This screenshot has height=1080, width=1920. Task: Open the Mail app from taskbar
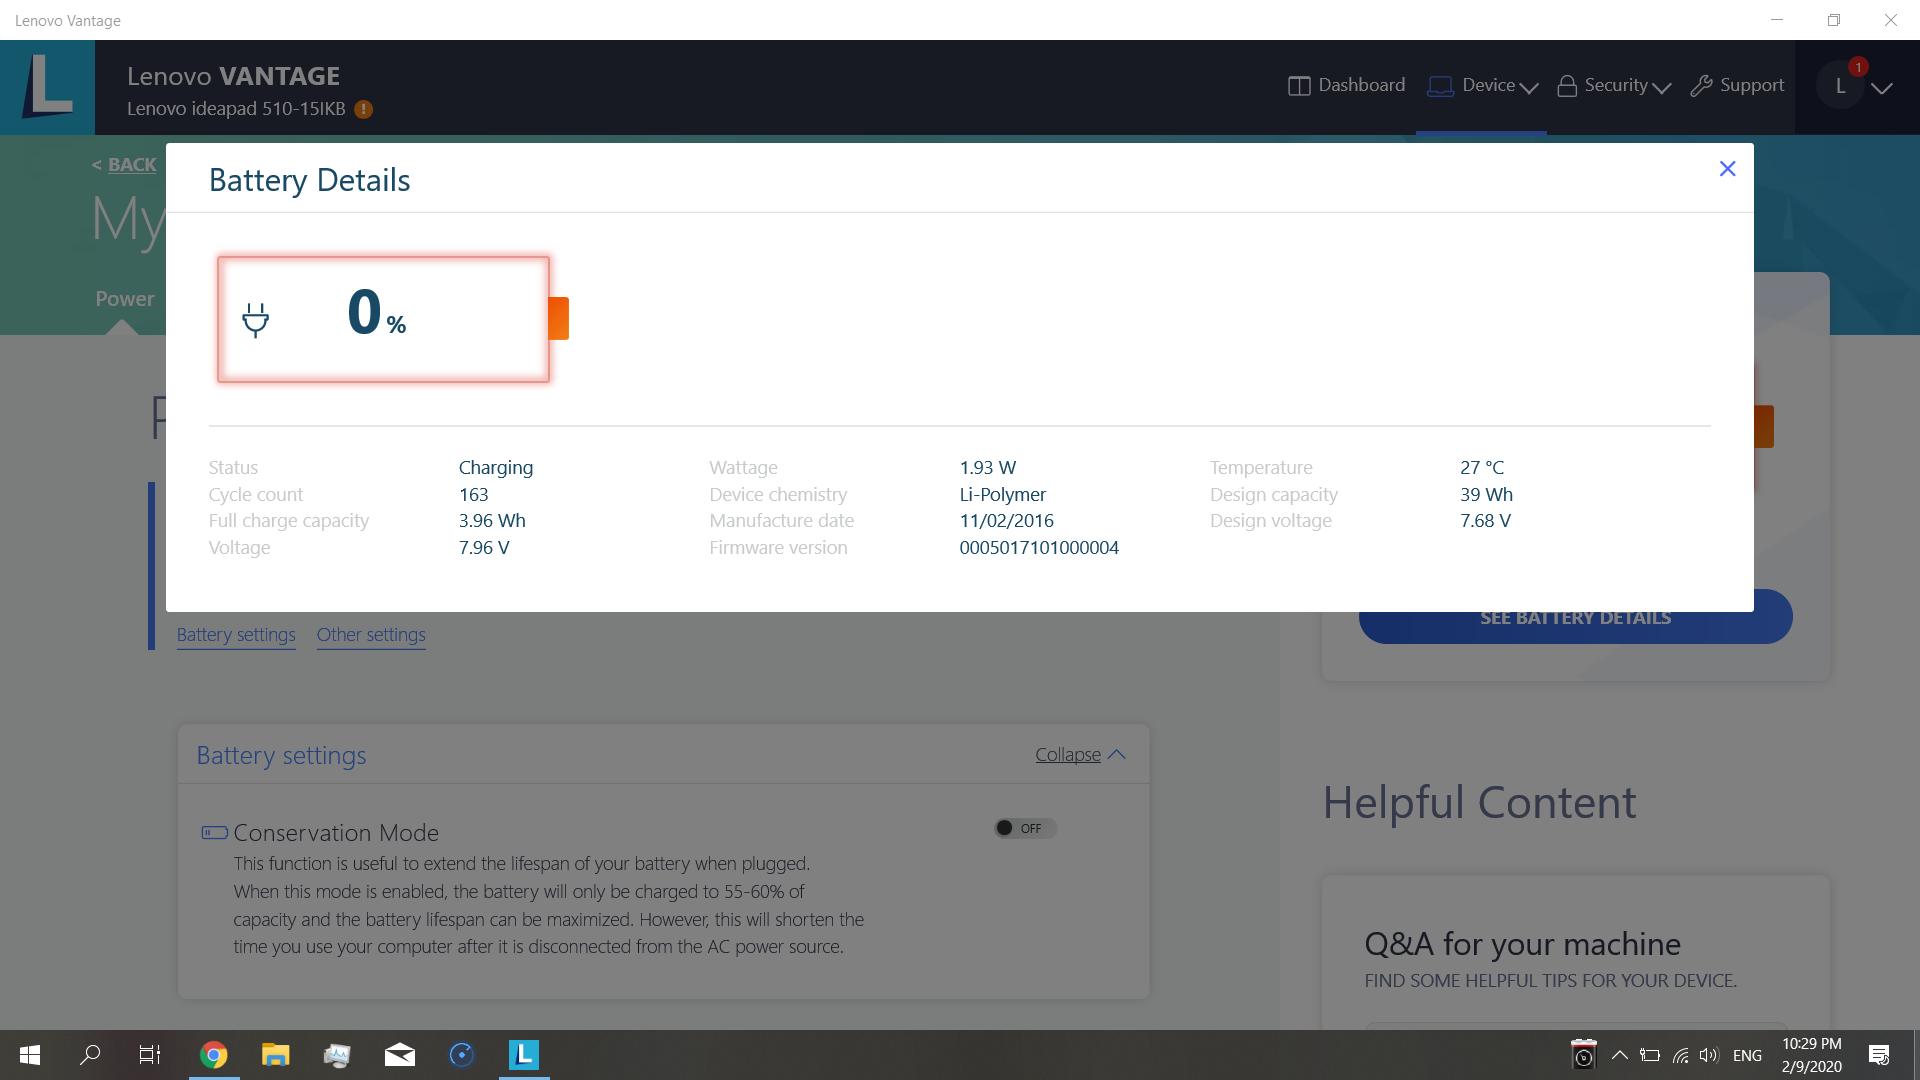tap(400, 1055)
